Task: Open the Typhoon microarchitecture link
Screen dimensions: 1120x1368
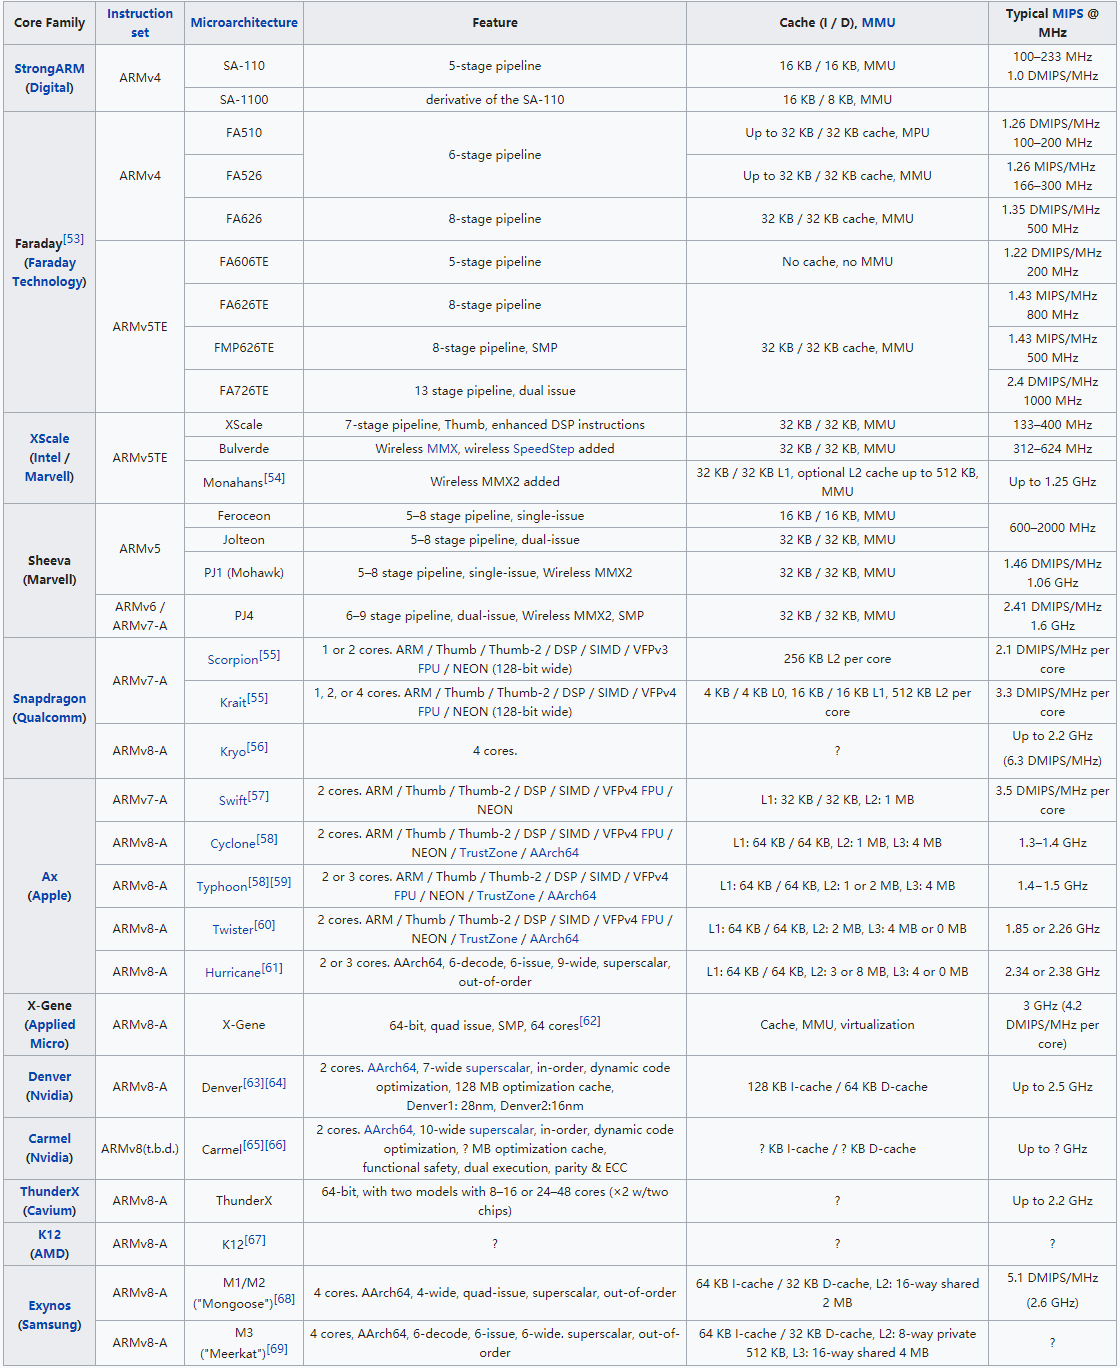Action: [x=222, y=886]
